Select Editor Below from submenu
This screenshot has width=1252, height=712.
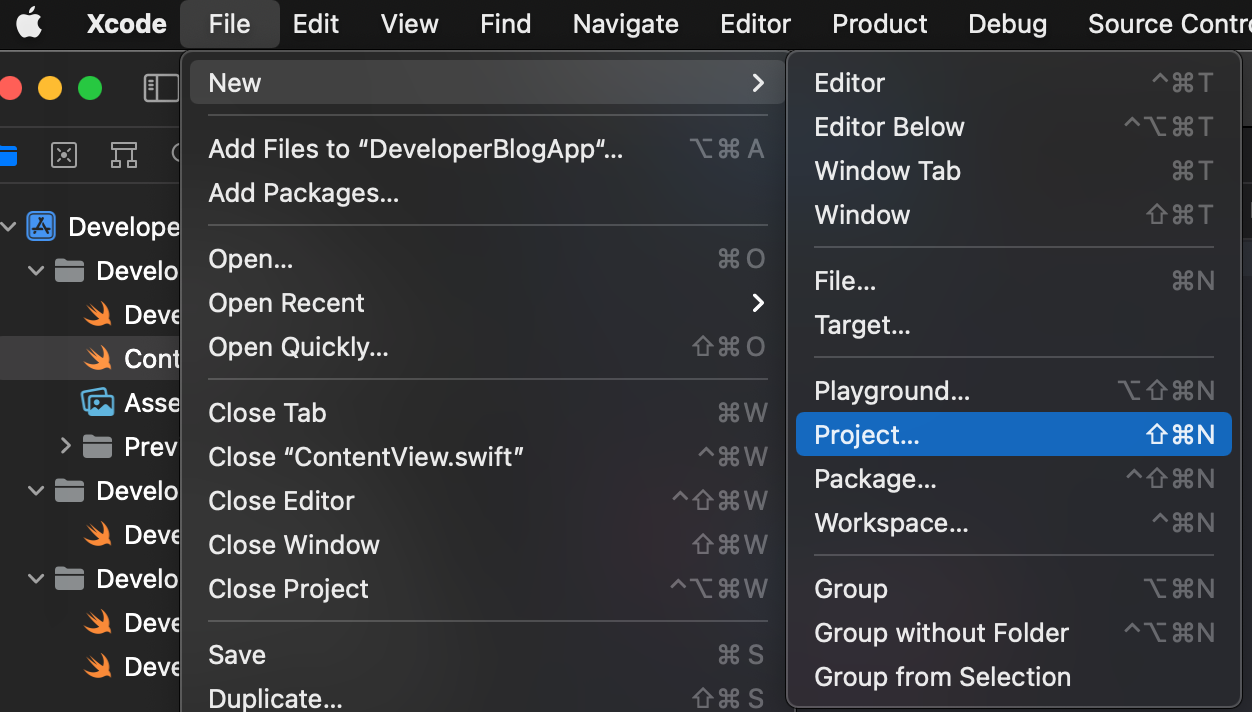click(1014, 127)
